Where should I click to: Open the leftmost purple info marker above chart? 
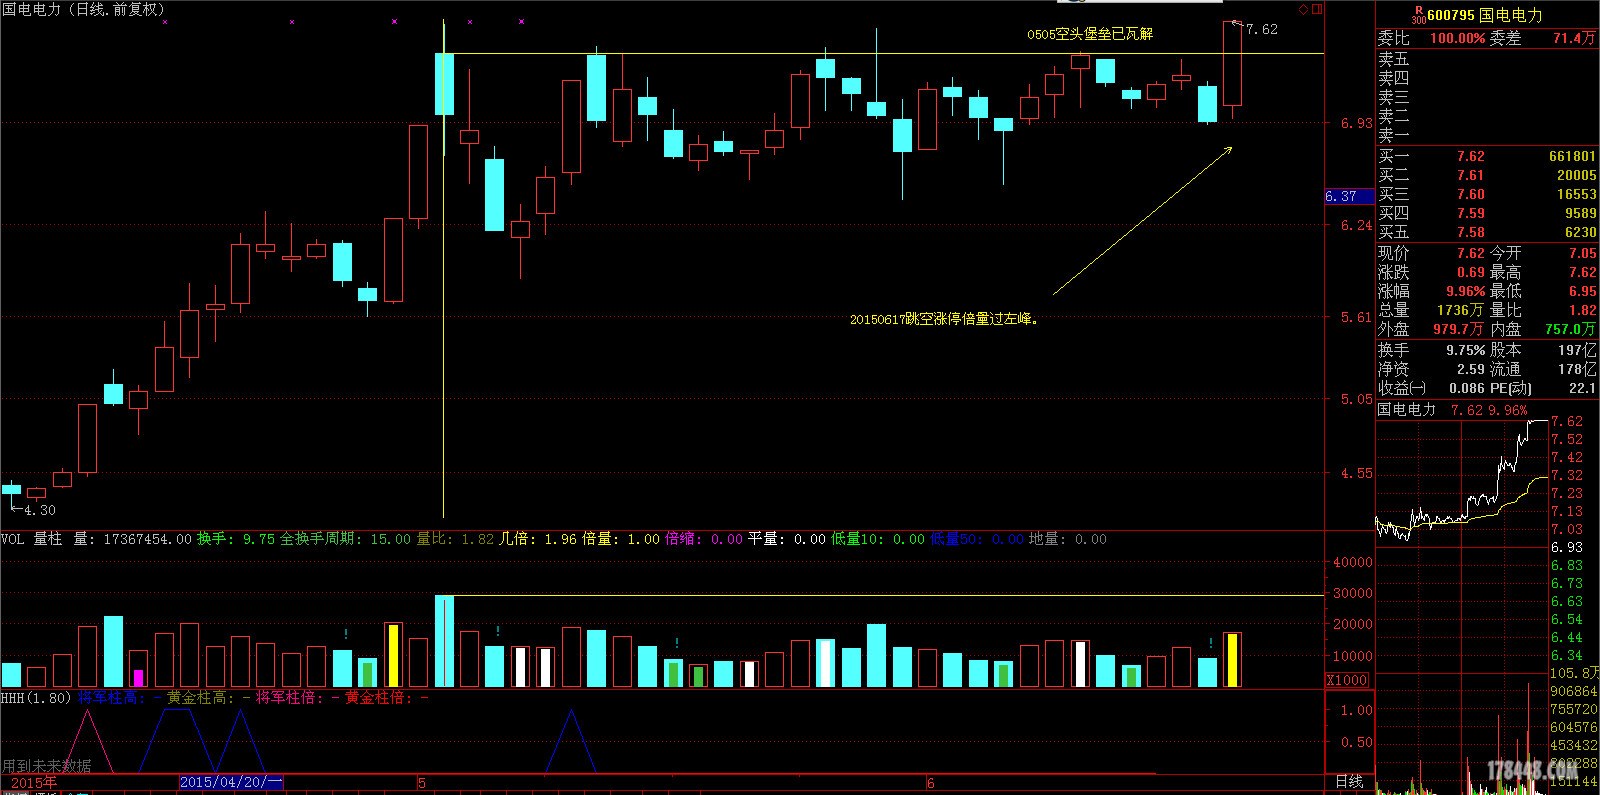point(165,21)
